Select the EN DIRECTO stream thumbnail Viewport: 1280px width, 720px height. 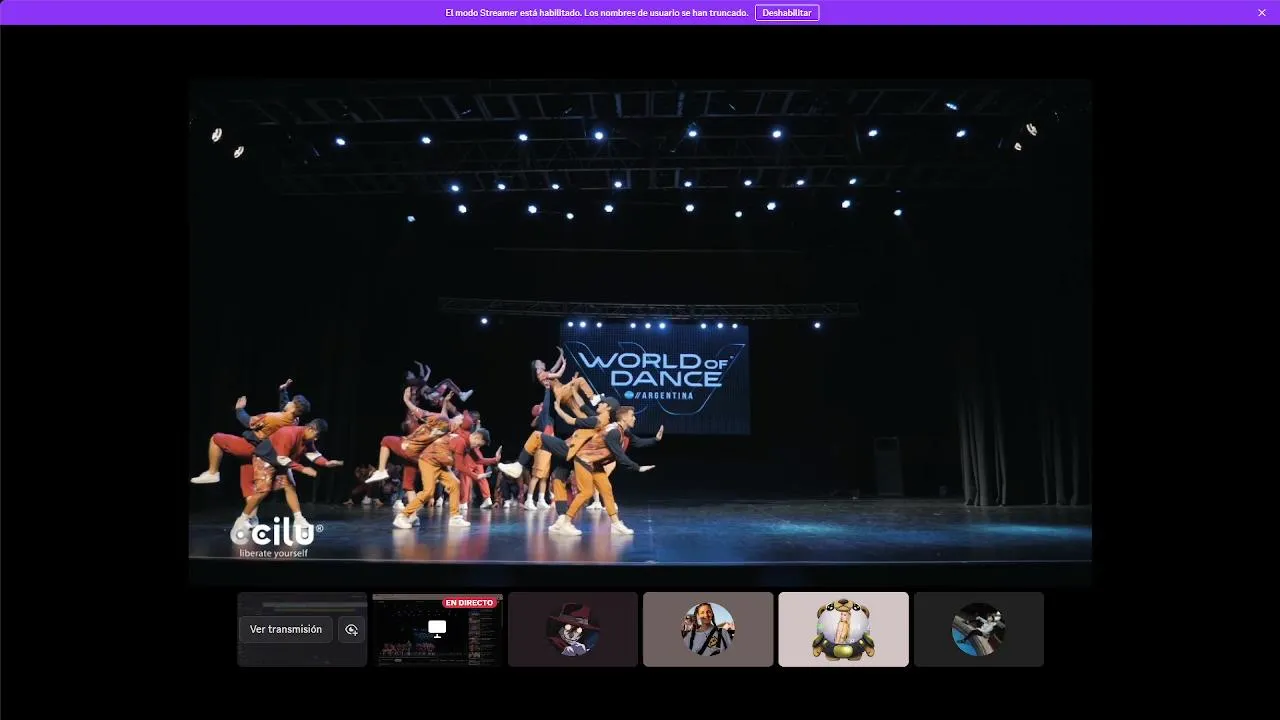coord(438,629)
